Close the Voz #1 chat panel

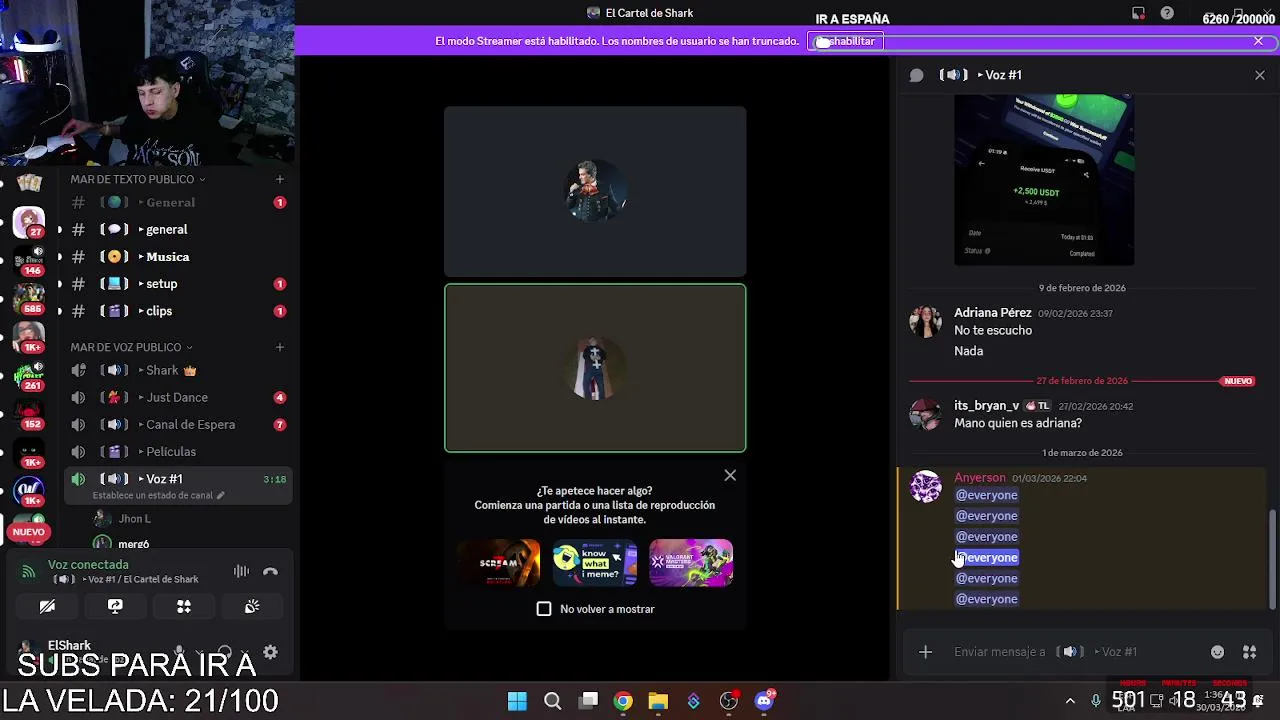click(x=1259, y=75)
